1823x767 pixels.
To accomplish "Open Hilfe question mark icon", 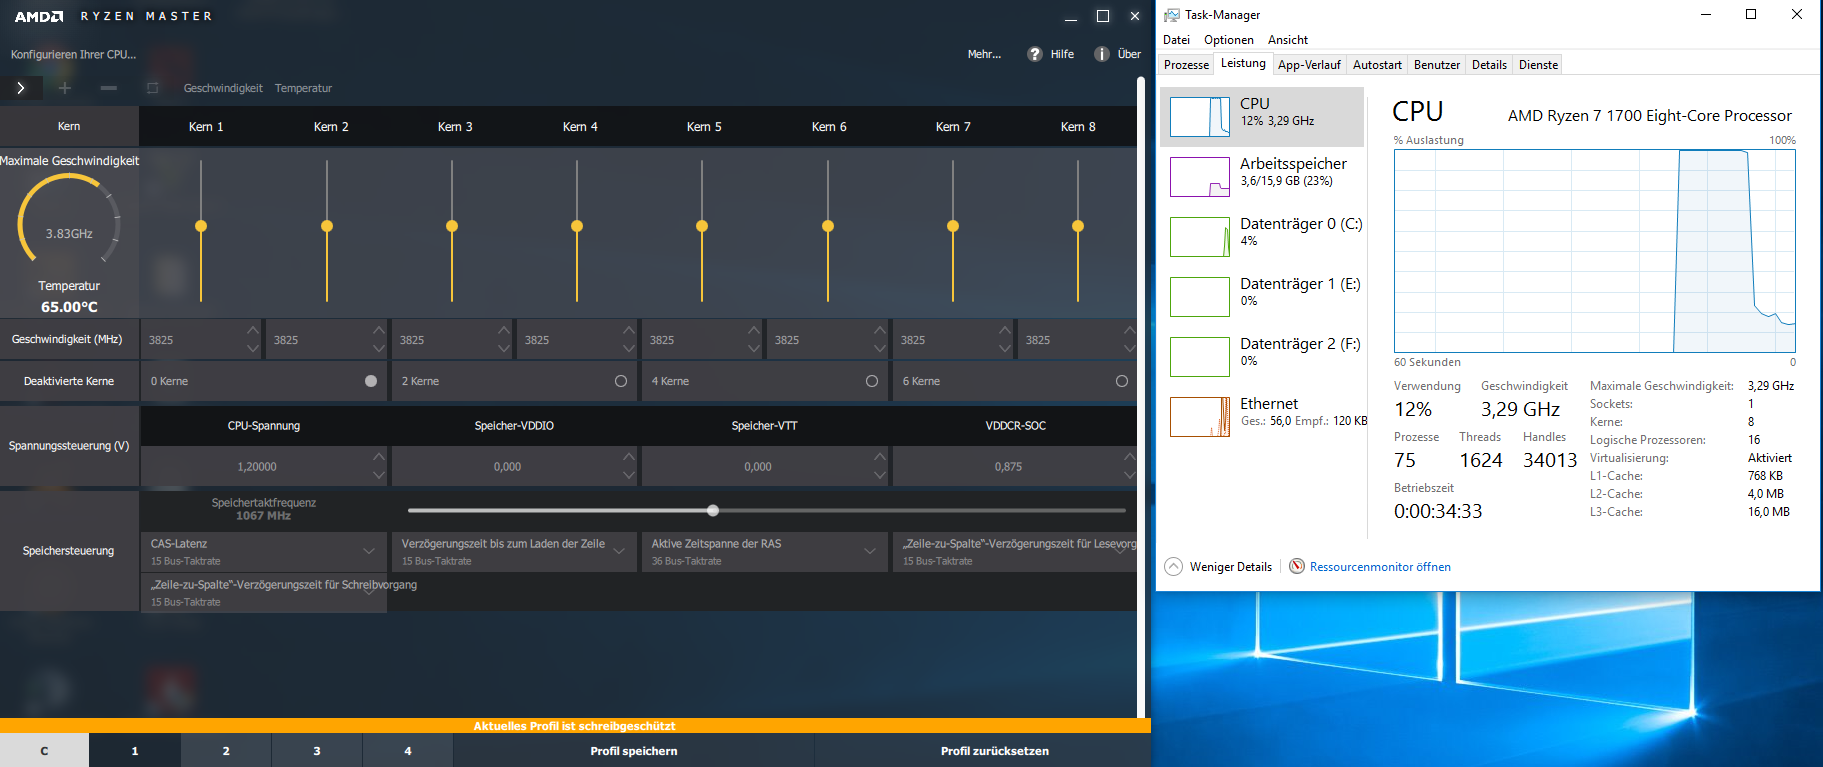I will 1035,54.
